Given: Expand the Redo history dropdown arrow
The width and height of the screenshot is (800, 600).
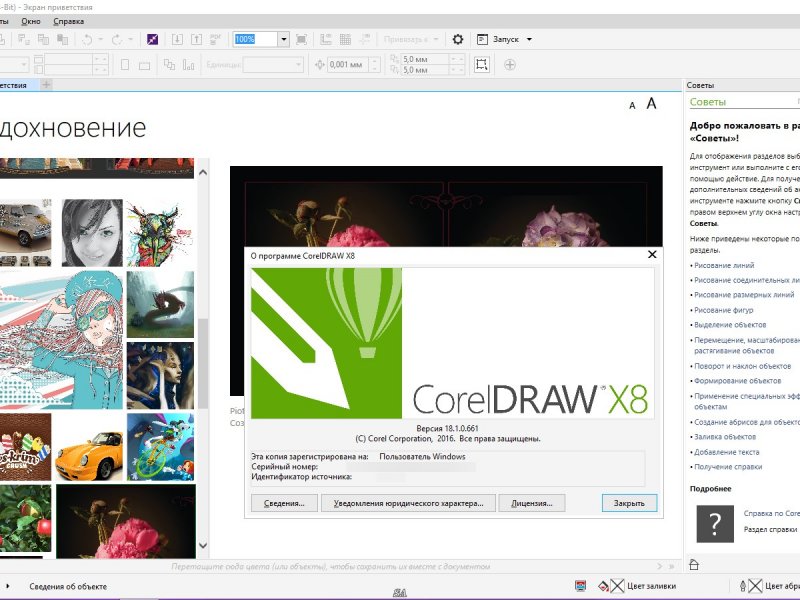Looking at the screenshot, I should (x=130, y=39).
